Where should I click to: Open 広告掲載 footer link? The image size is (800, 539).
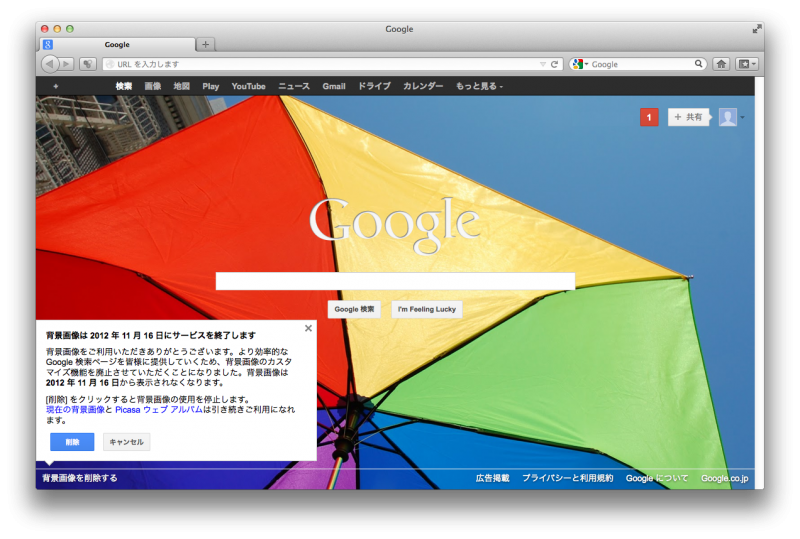pyautogui.click(x=492, y=478)
